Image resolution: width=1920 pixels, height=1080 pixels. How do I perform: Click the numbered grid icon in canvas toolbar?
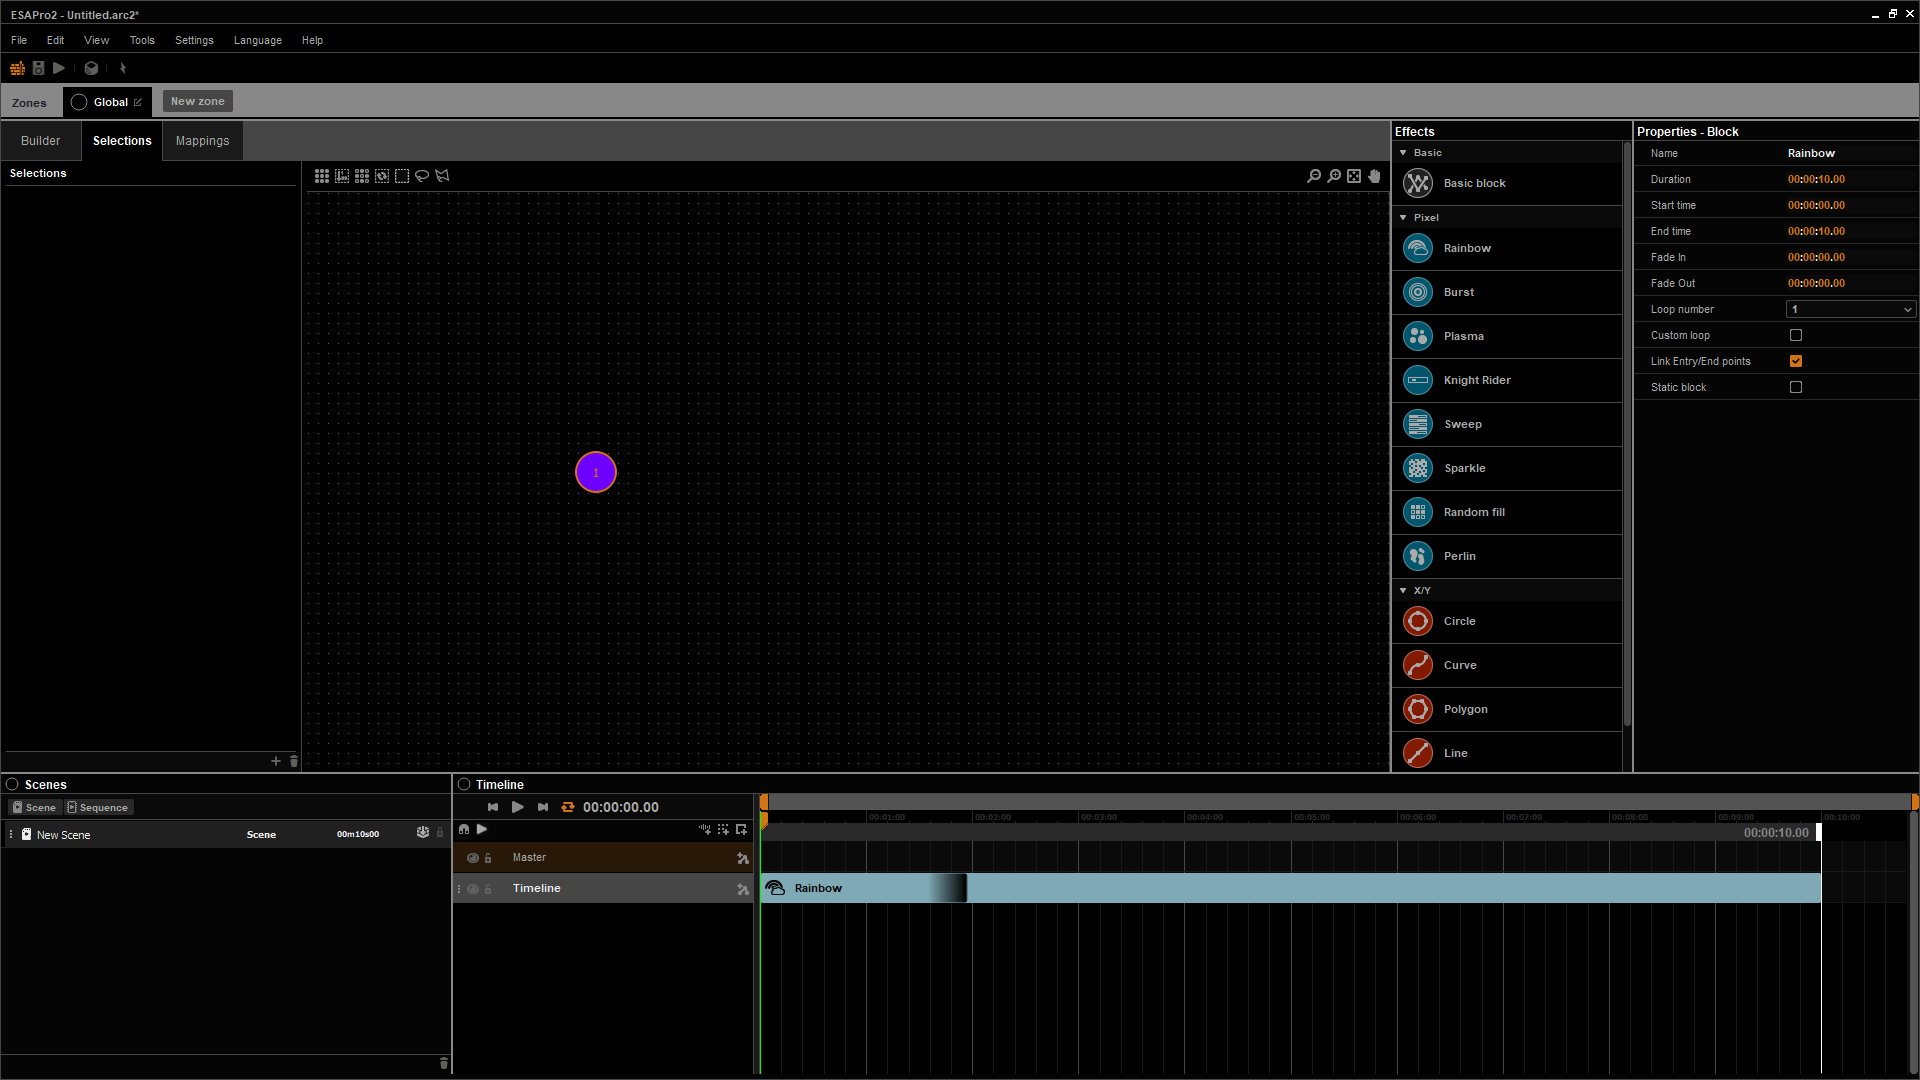click(342, 176)
